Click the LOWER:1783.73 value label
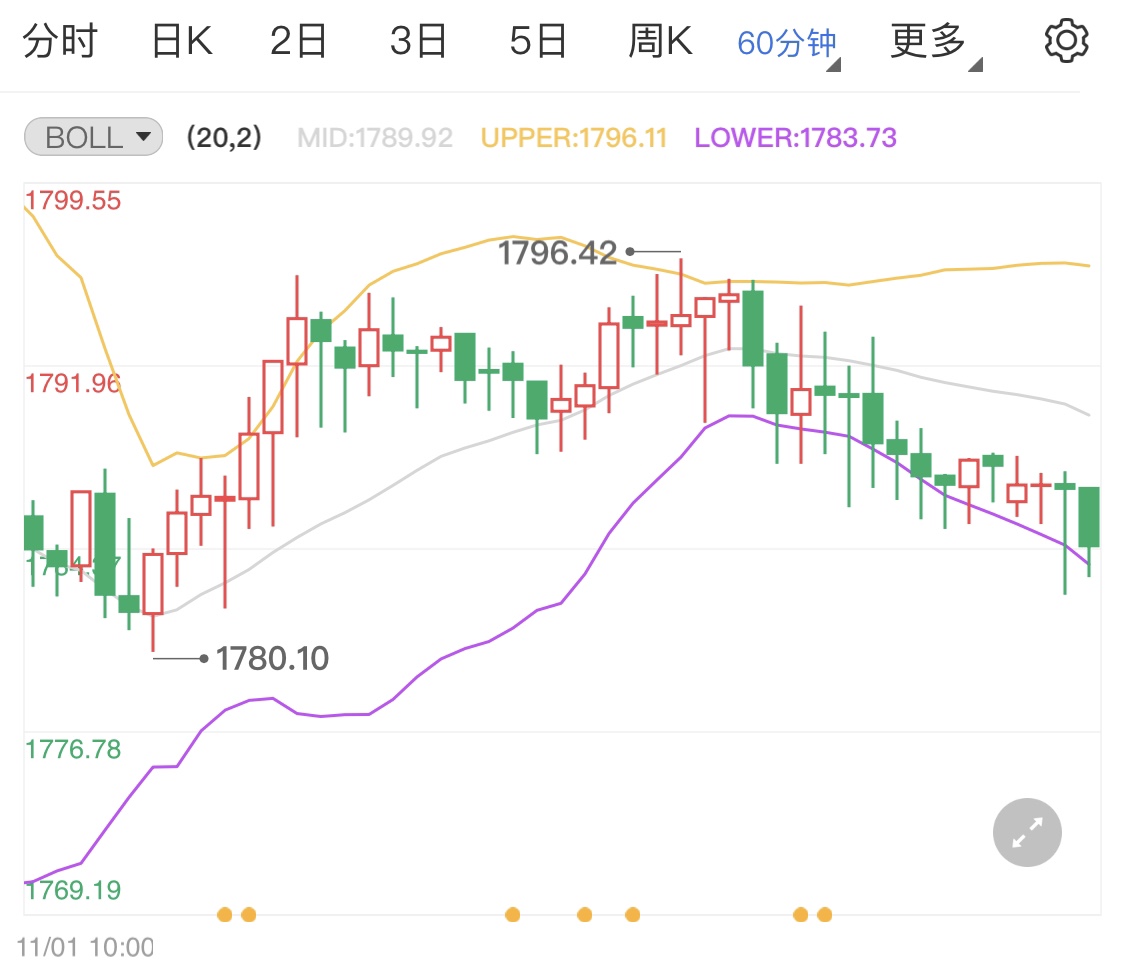 click(796, 138)
